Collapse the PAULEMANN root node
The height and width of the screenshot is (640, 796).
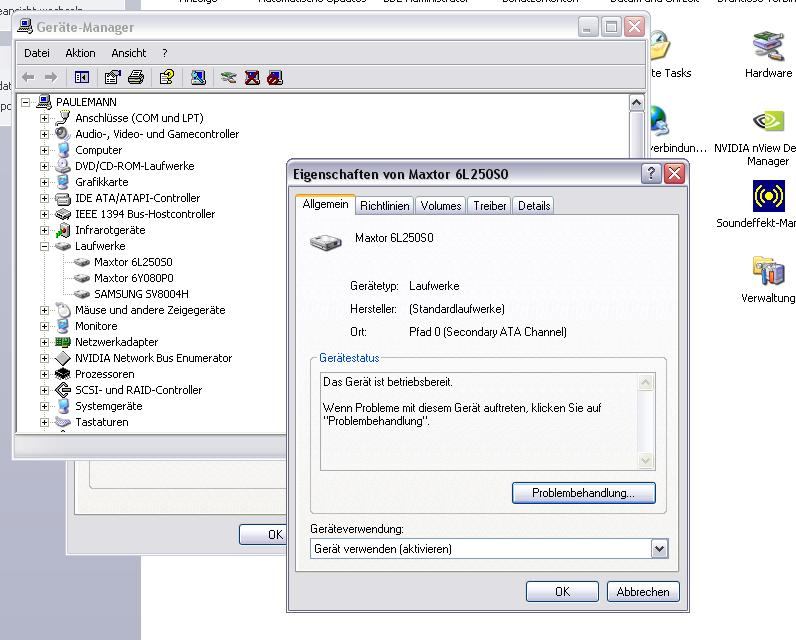25,102
